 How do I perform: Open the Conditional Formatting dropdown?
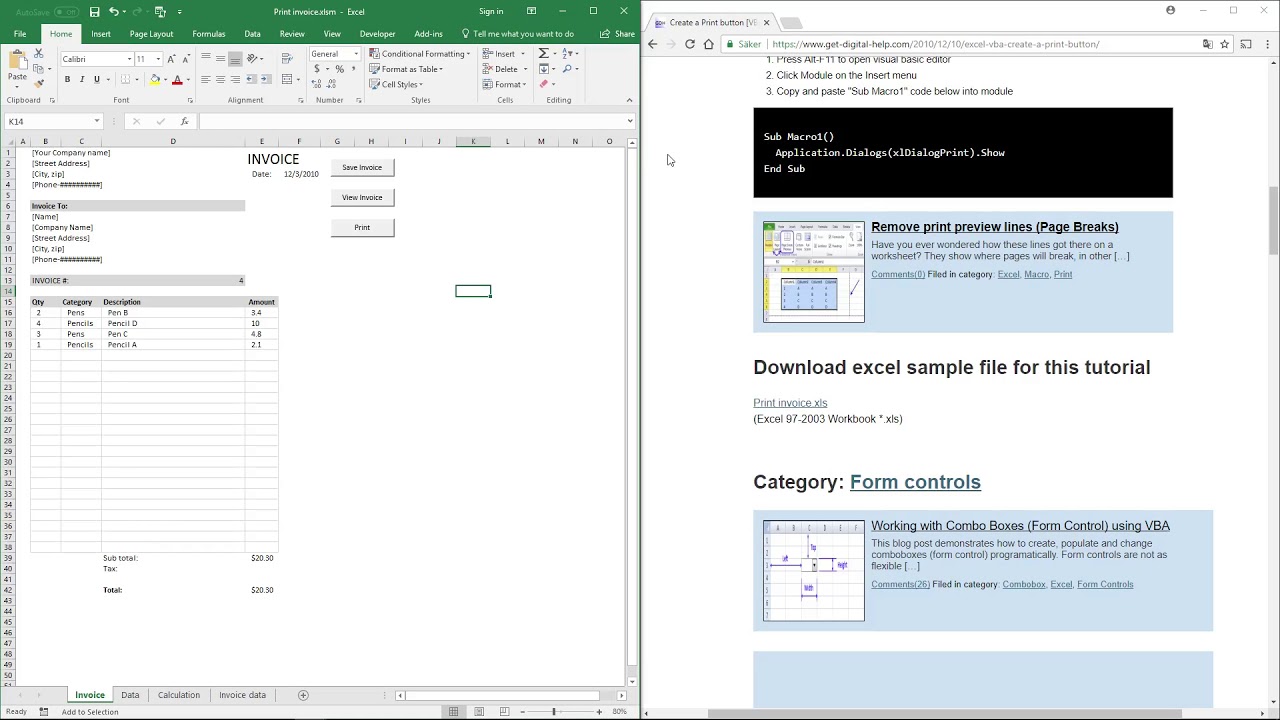click(419, 54)
